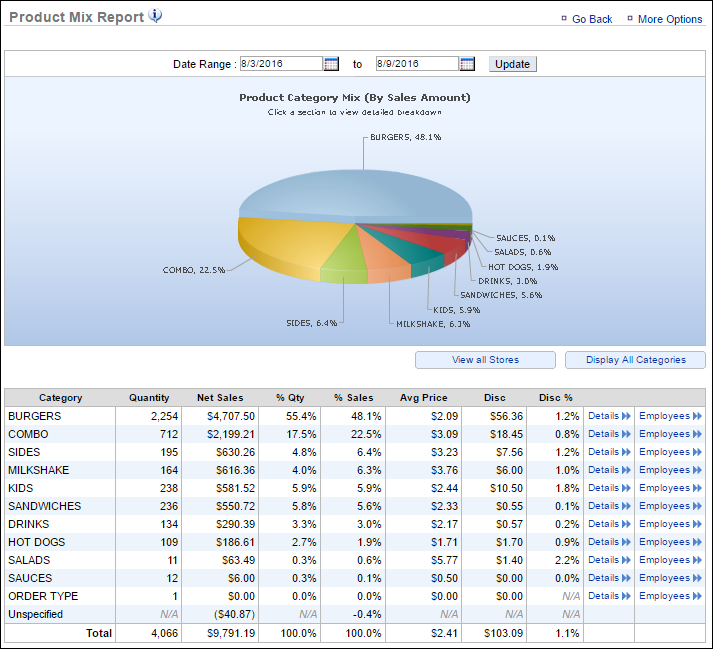
Task: Click the ($40.87) net sales value
Action: click(234, 614)
